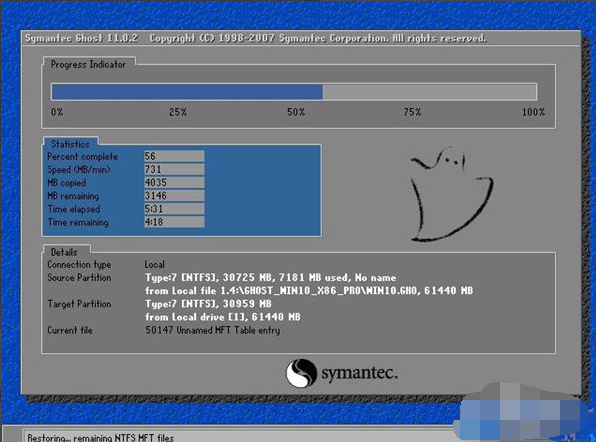Click the Source Partition GHO file path line
The height and width of the screenshot is (442, 596).
309,291
